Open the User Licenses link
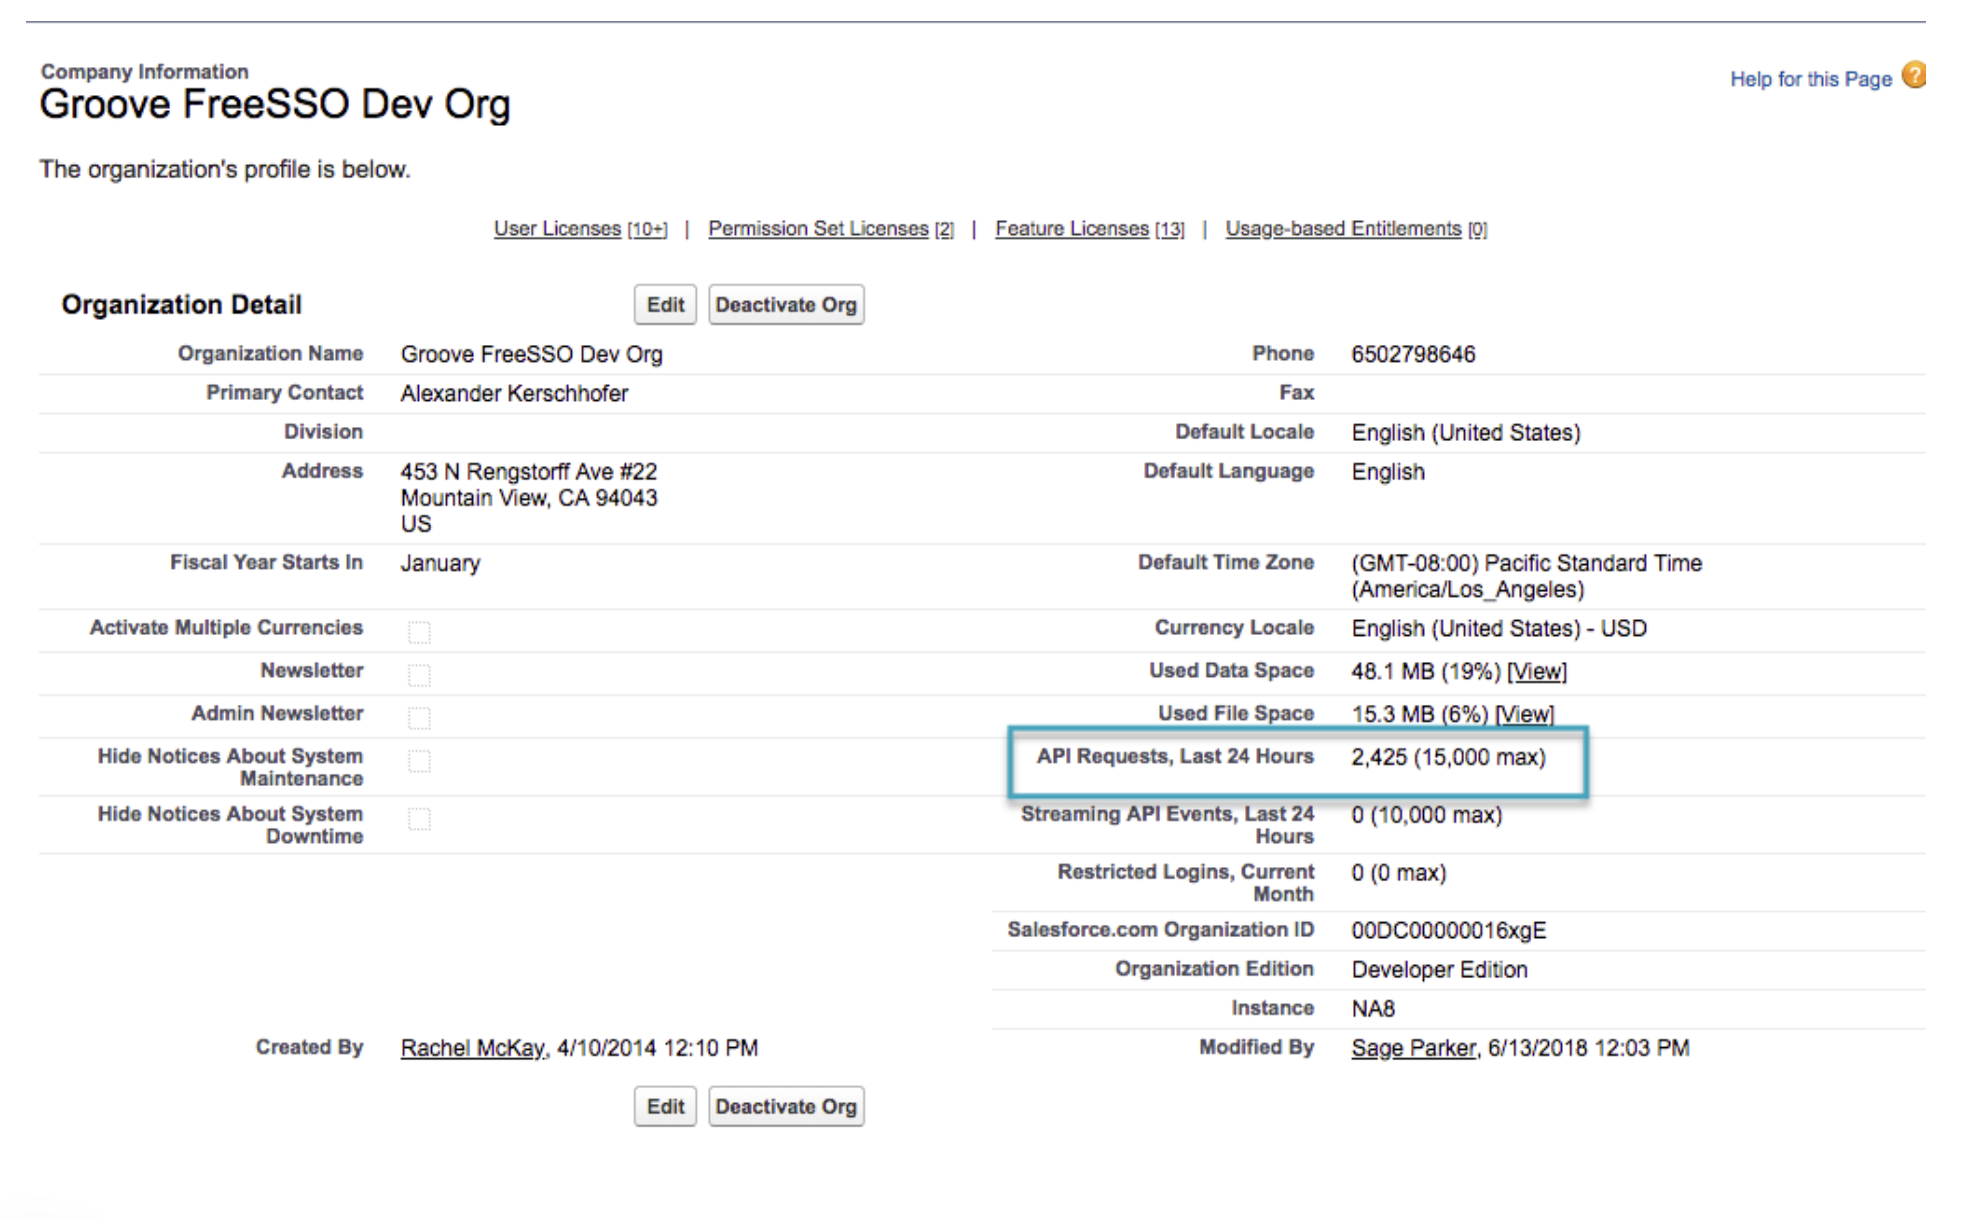The image size is (1964, 1220). 557,229
